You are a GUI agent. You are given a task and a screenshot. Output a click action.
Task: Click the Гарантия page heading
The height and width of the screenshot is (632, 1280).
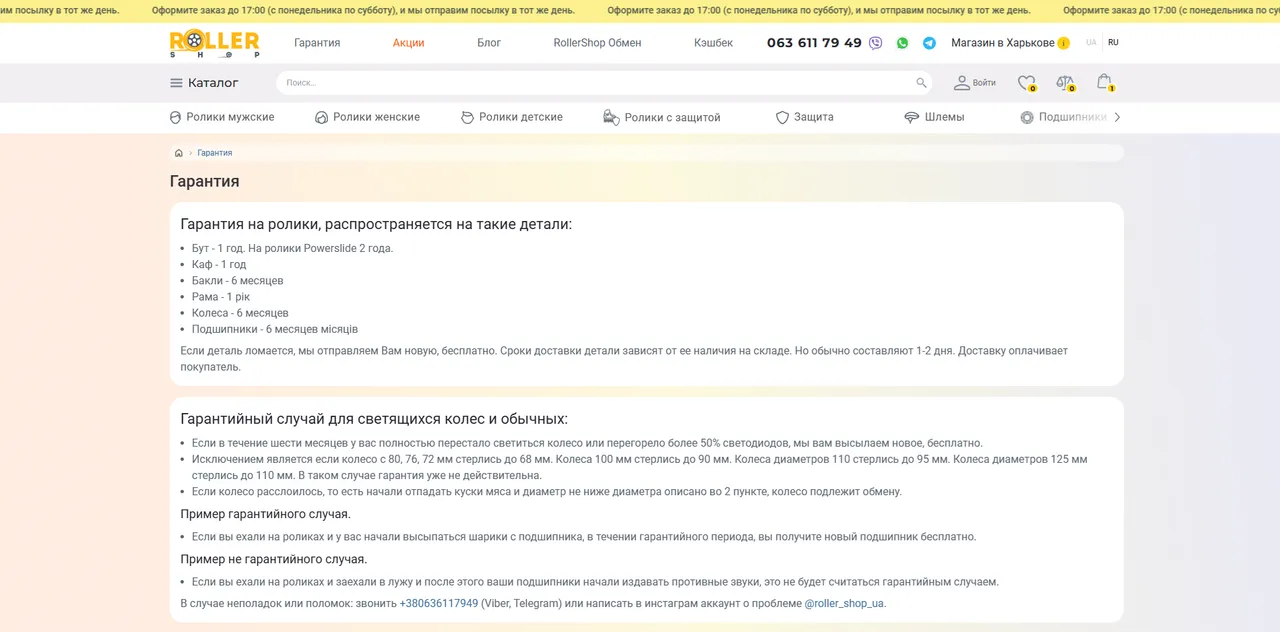click(205, 181)
